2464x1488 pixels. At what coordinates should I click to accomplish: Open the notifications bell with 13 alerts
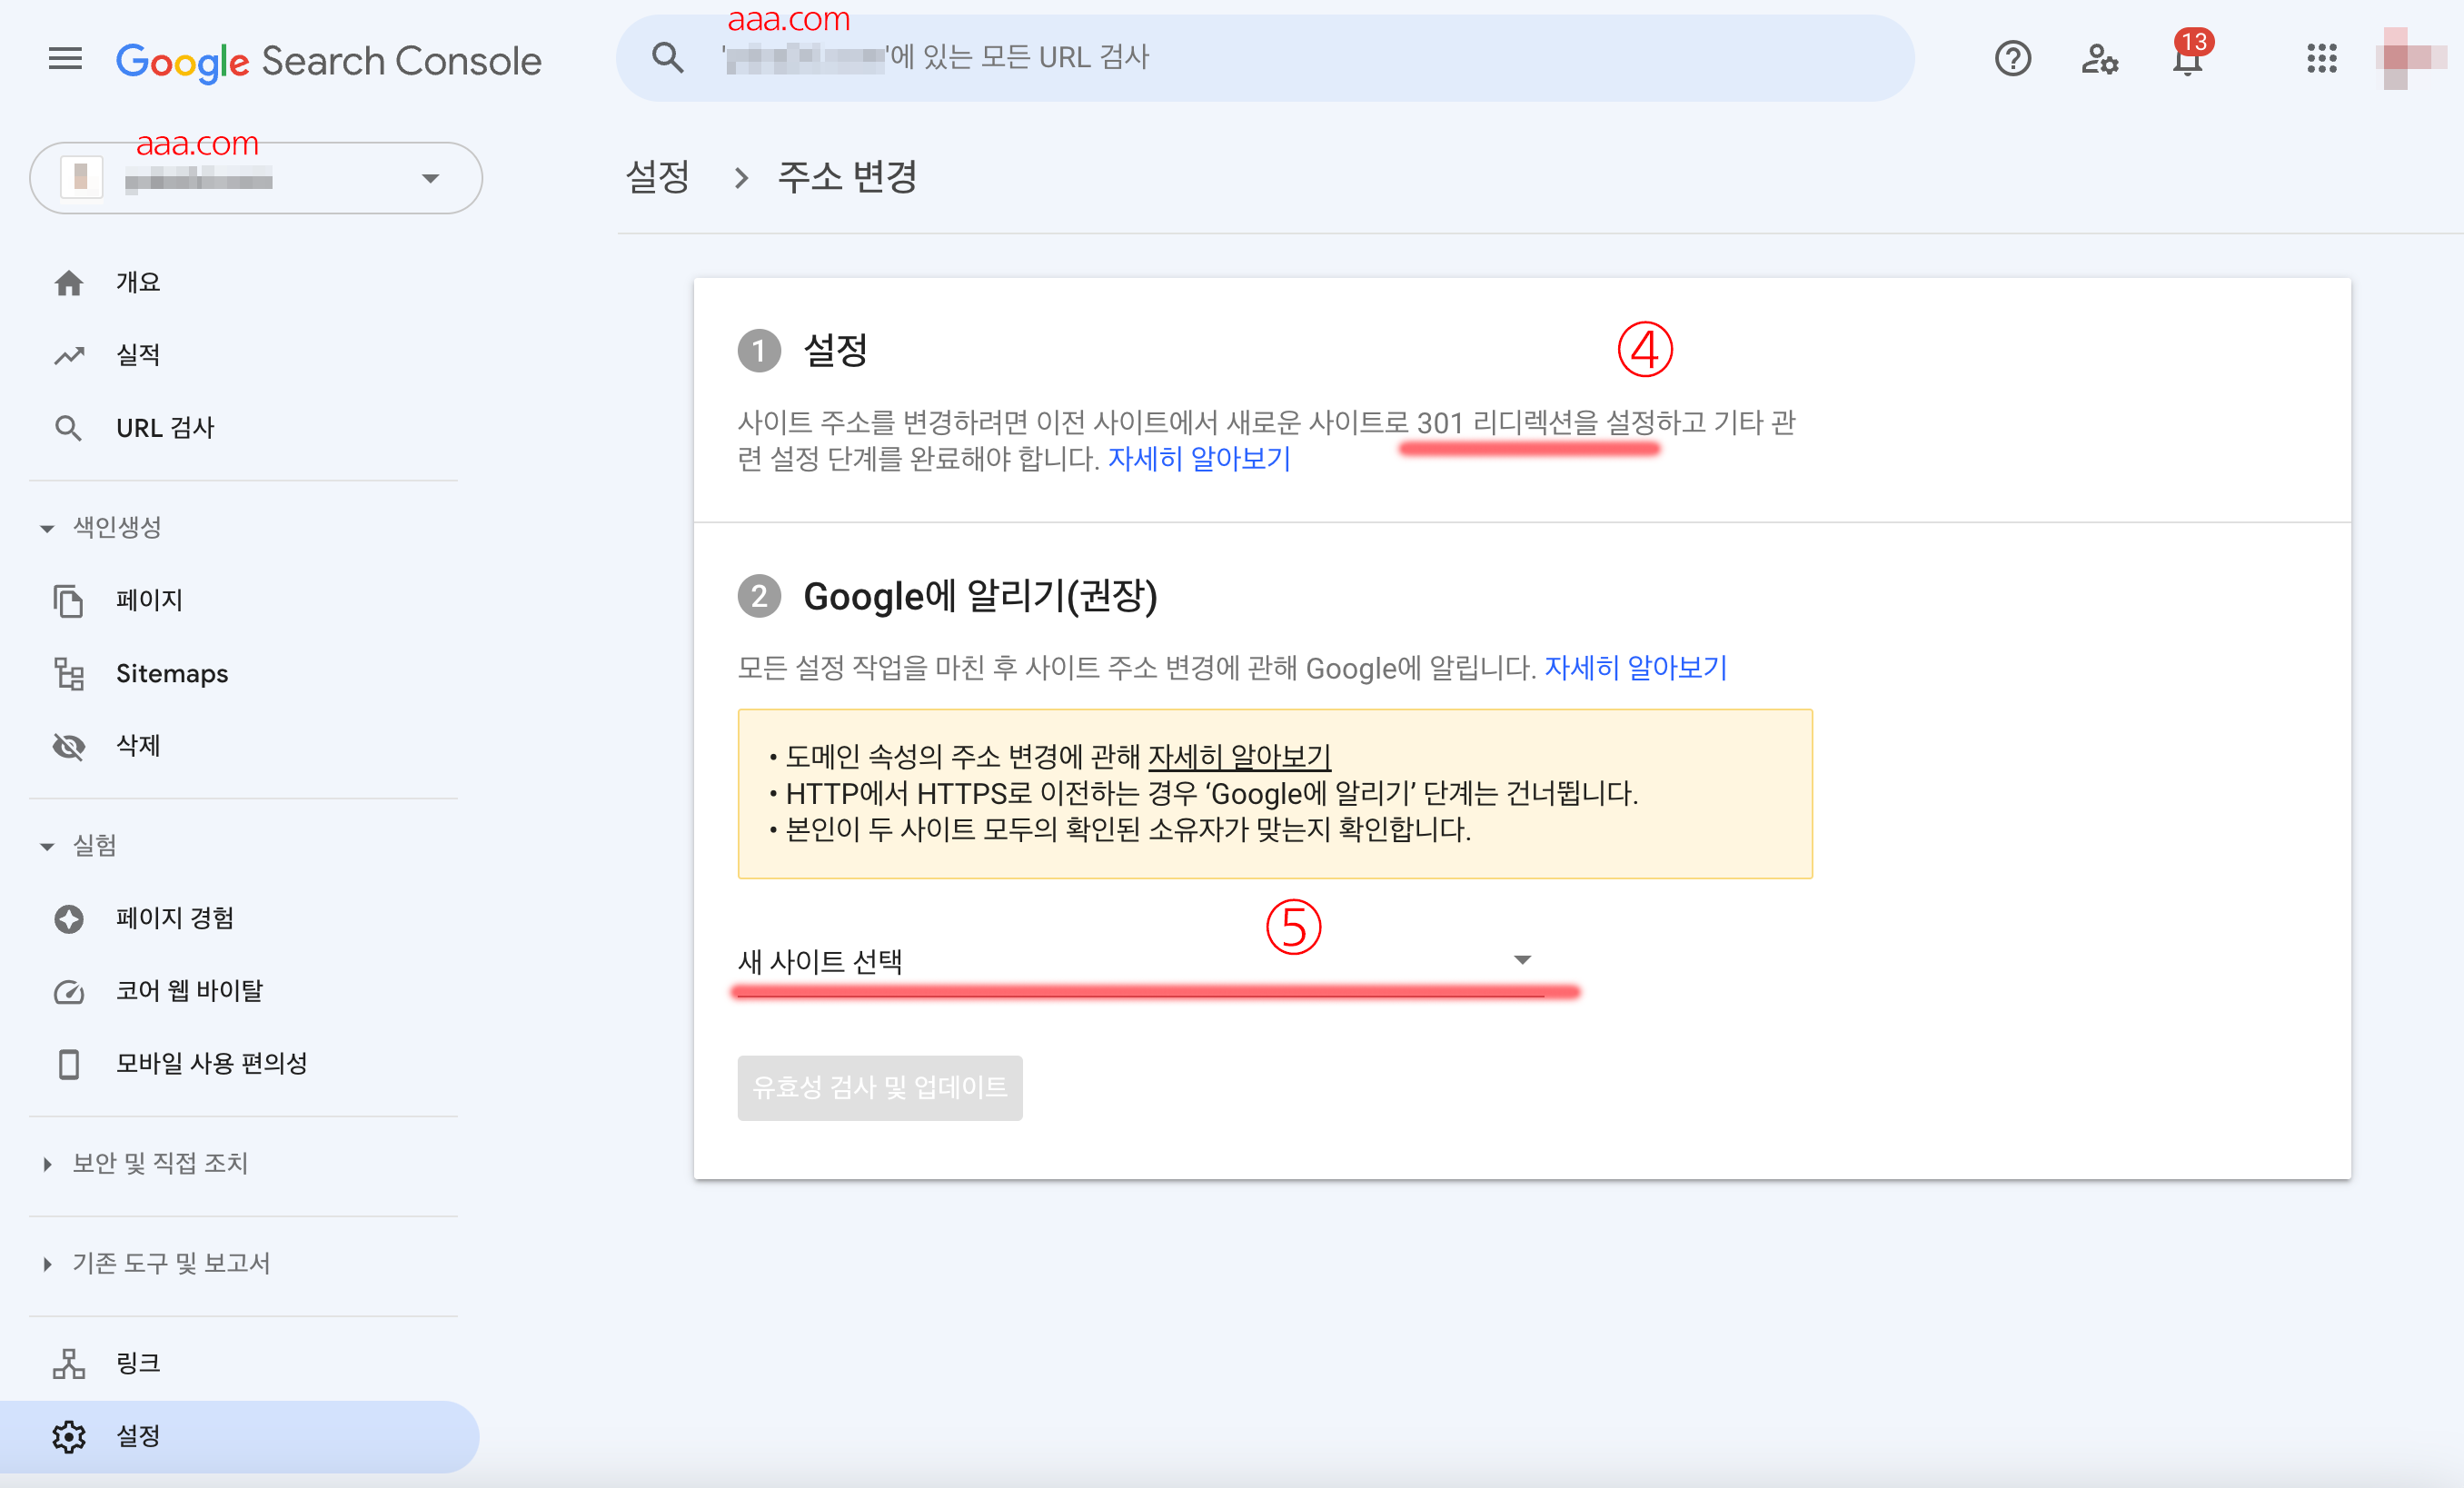(2187, 60)
